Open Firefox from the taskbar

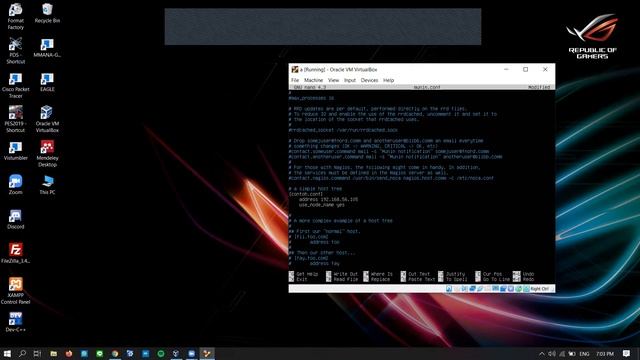[x=69, y=353]
